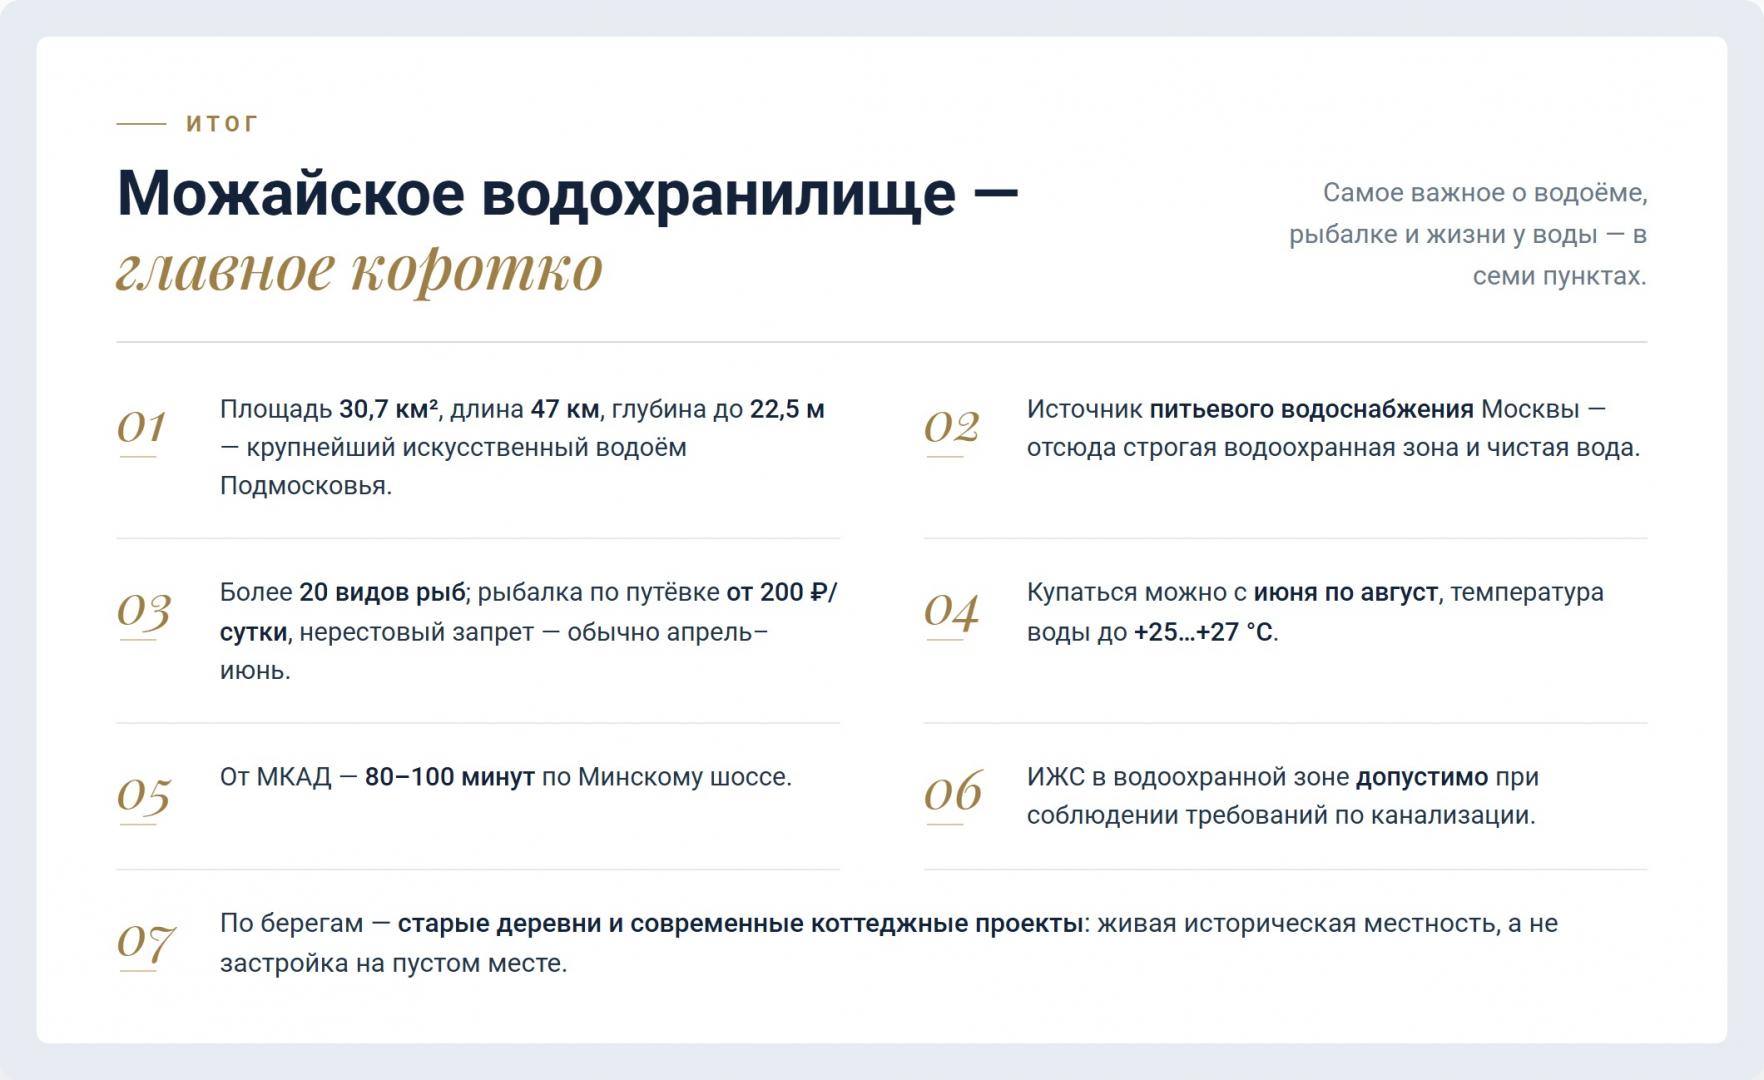Click 'живая историческая местность' phrase
1764x1080 pixels.
pos(1297,923)
